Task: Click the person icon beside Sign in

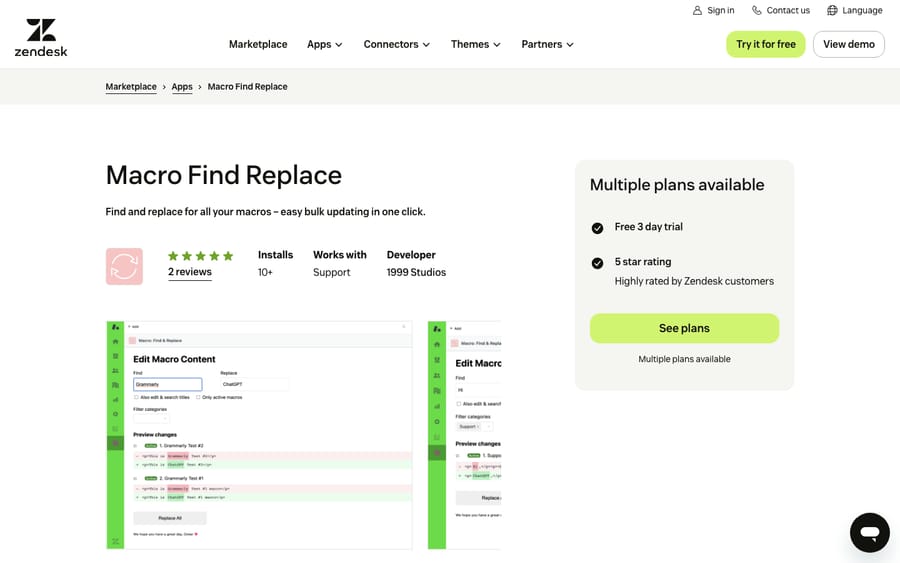Action: [697, 10]
